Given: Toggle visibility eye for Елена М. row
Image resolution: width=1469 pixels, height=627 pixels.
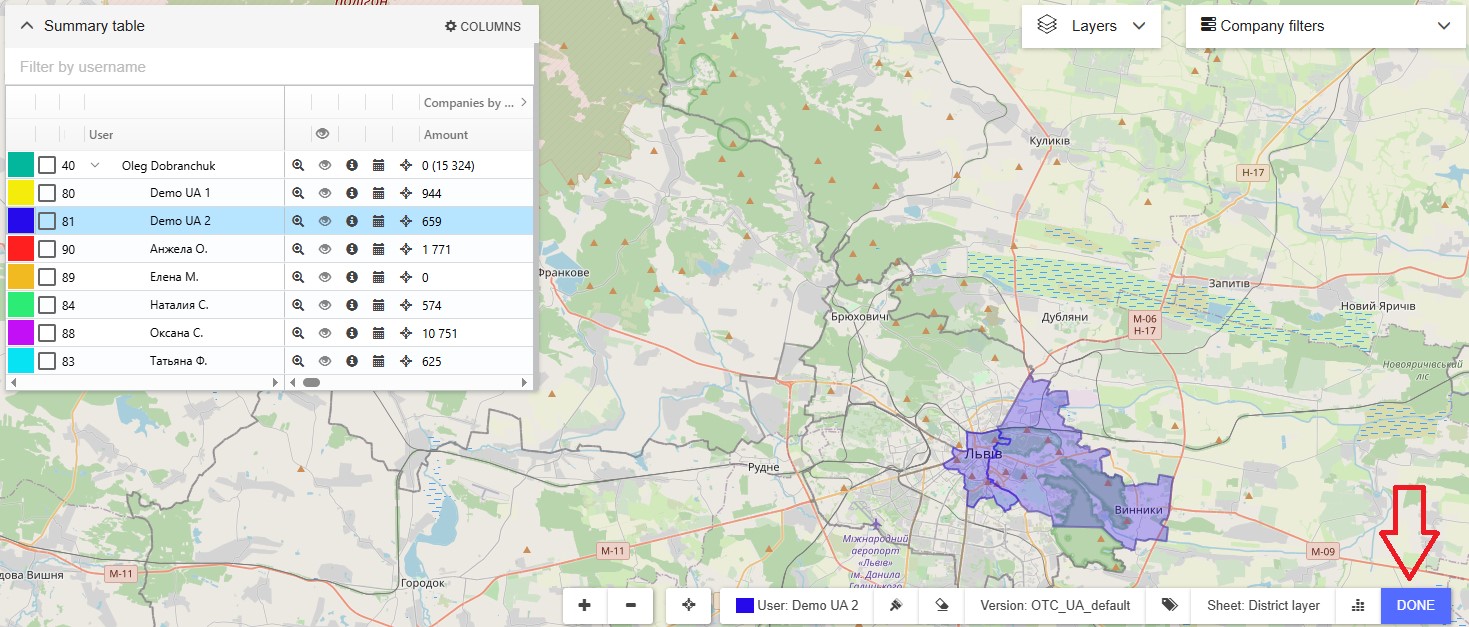Looking at the screenshot, I should pyautogui.click(x=324, y=277).
